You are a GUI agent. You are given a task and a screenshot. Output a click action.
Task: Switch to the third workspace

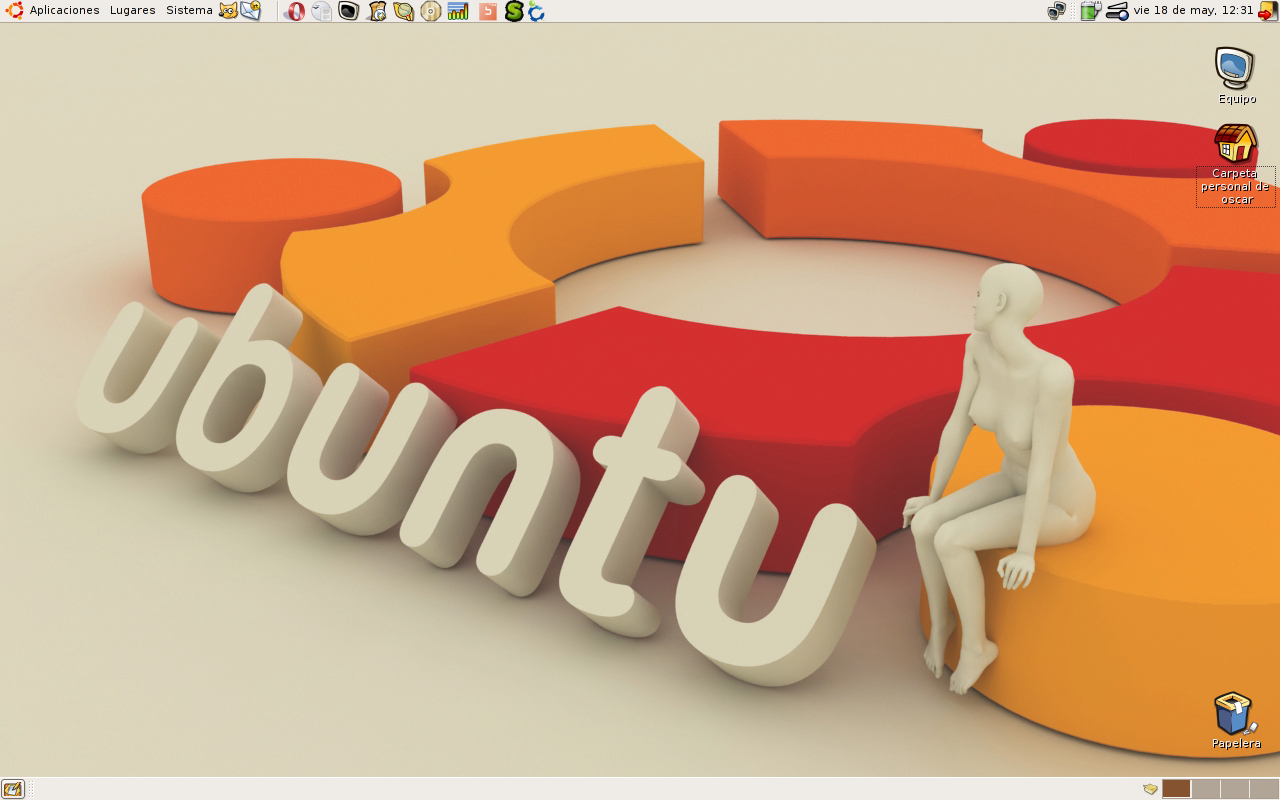[1234, 789]
